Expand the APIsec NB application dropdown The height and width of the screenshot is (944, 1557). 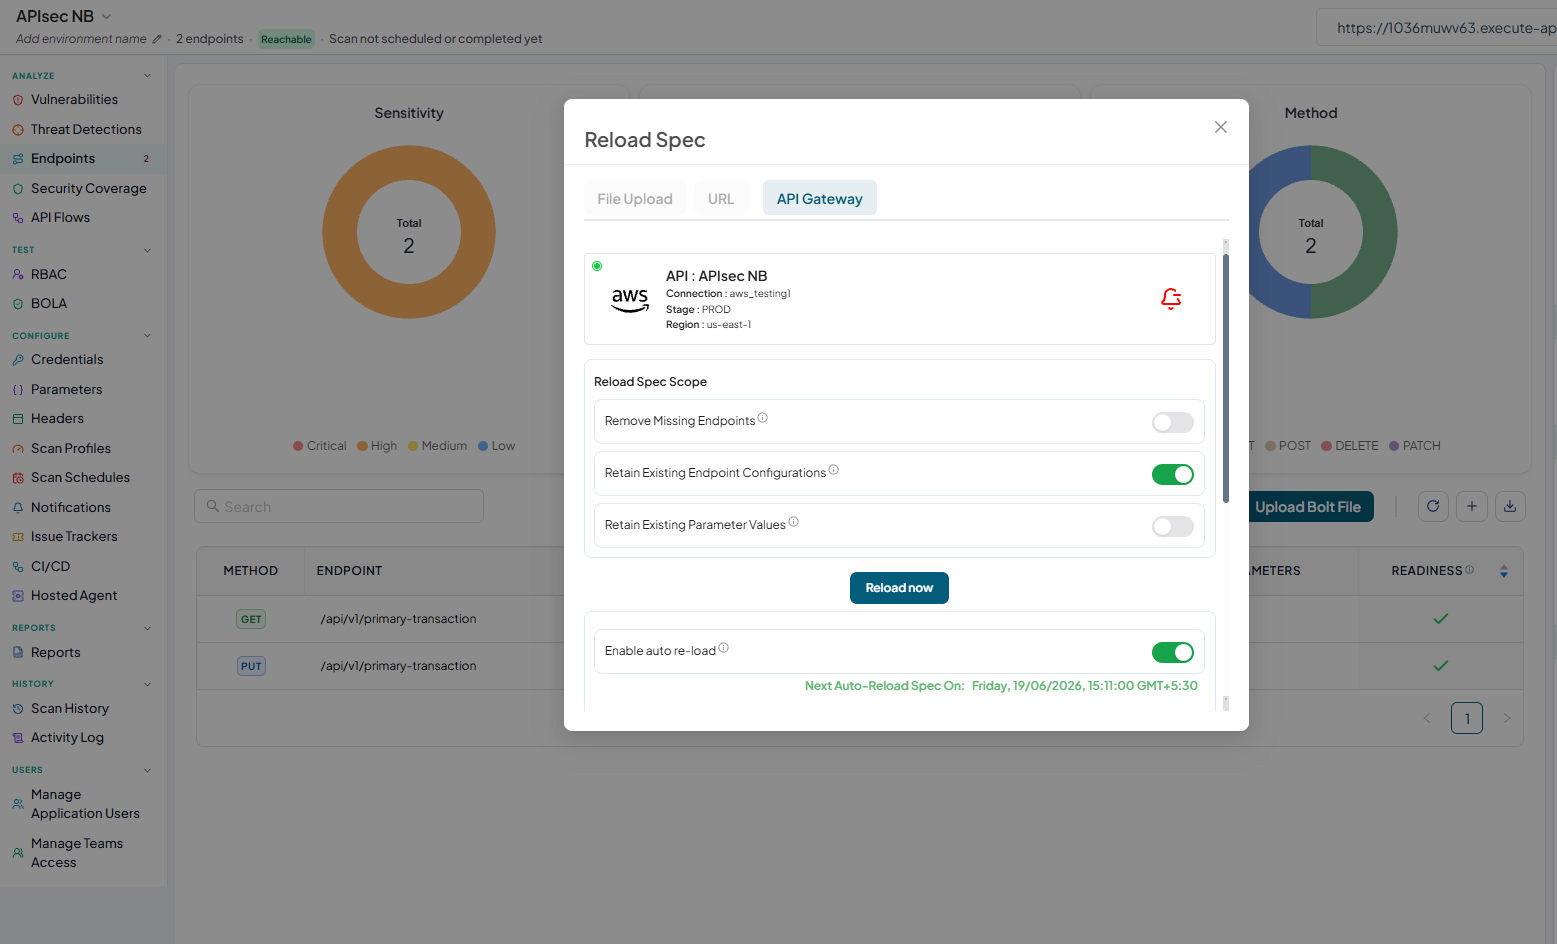pyautogui.click(x=107, y=17)
